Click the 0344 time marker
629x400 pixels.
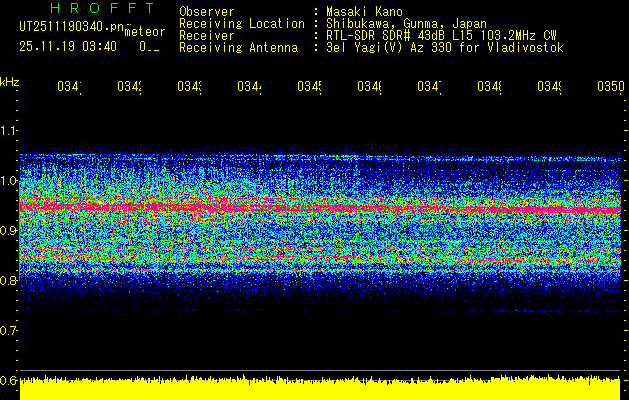[x=249, y=87]
